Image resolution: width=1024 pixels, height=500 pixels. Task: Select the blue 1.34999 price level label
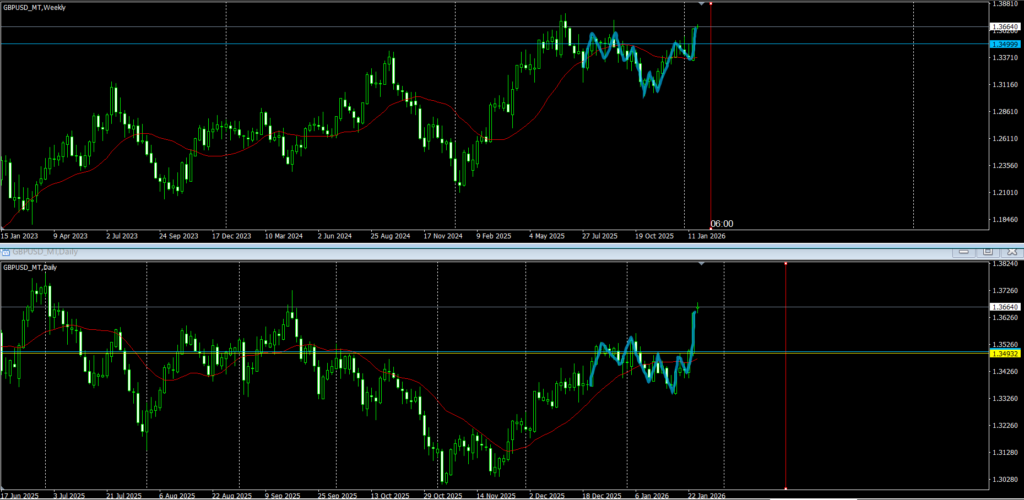tap(1002, 44)
